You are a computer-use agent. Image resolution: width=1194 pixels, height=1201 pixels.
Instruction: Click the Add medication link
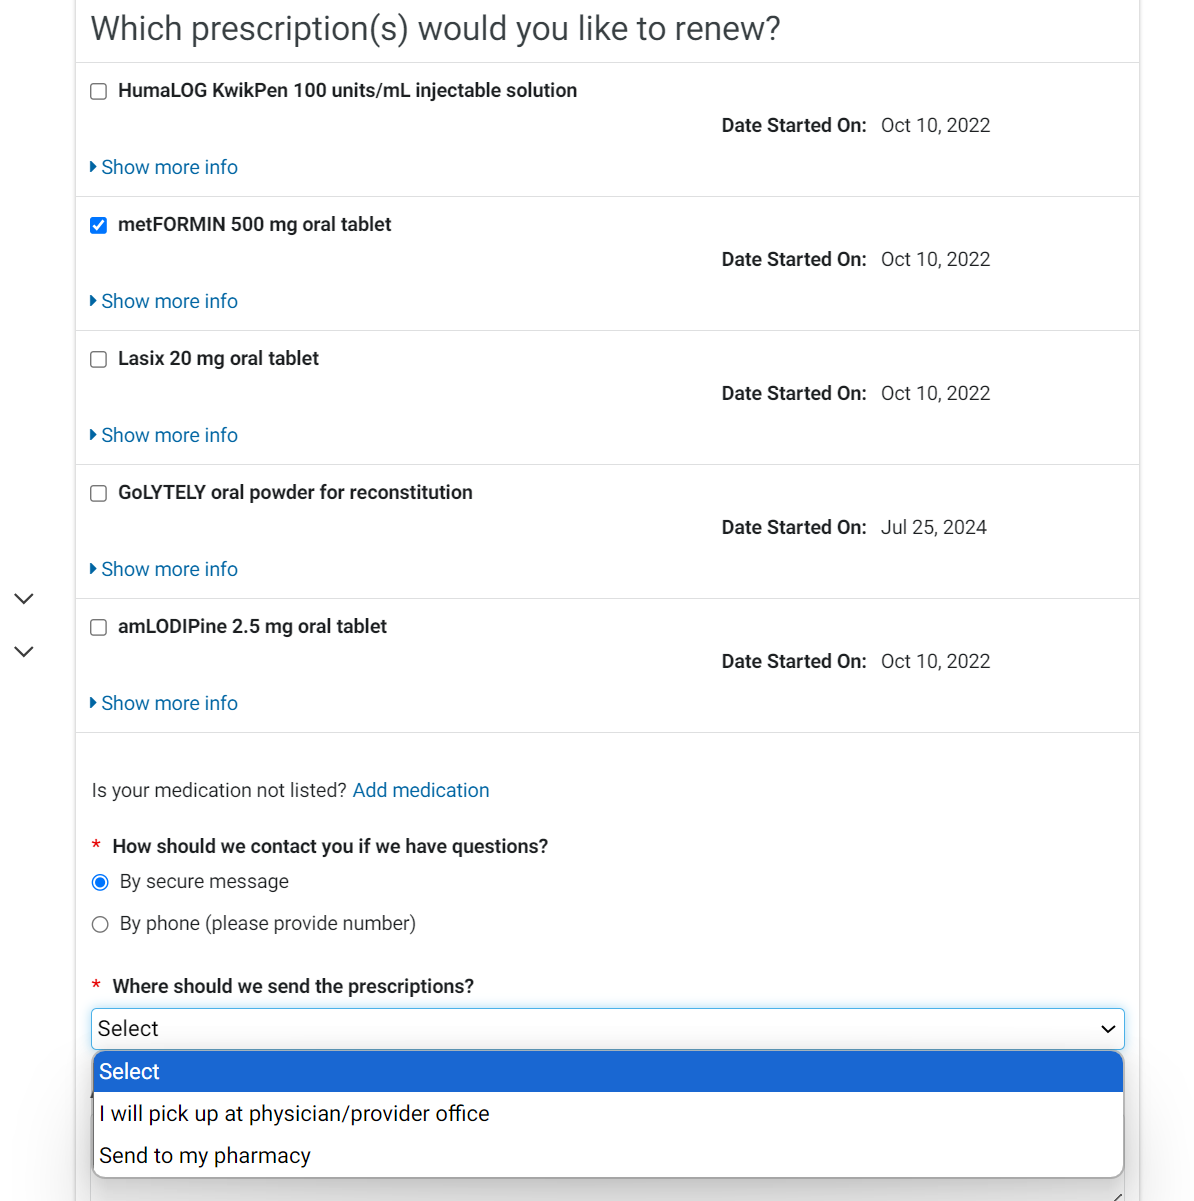(x=421, y=790)
